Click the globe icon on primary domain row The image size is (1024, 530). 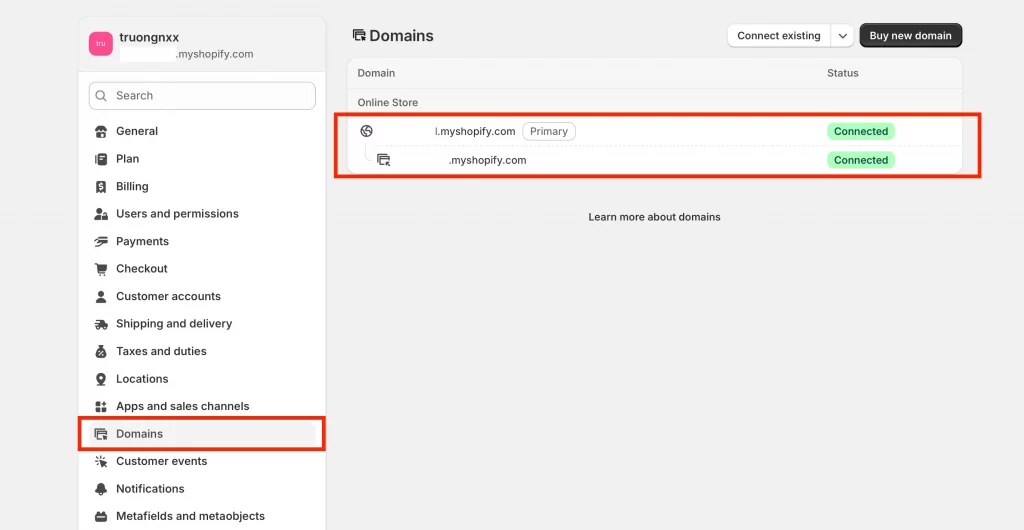tap(366, 131)
